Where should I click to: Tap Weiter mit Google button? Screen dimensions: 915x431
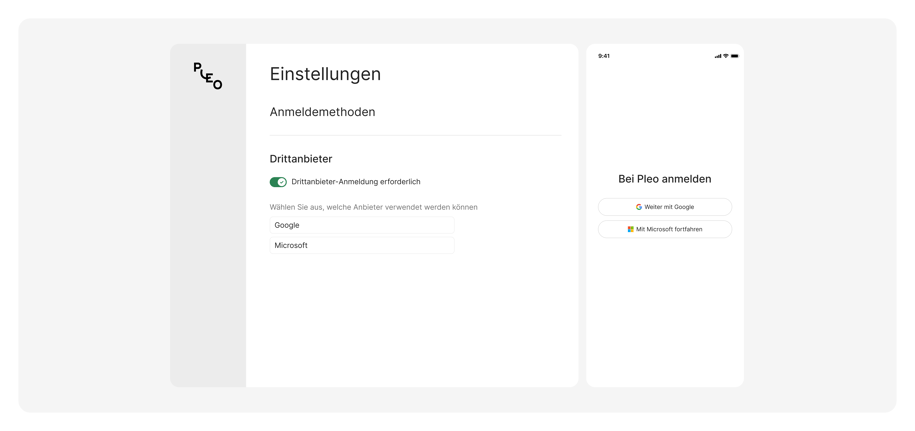point(665,207)
